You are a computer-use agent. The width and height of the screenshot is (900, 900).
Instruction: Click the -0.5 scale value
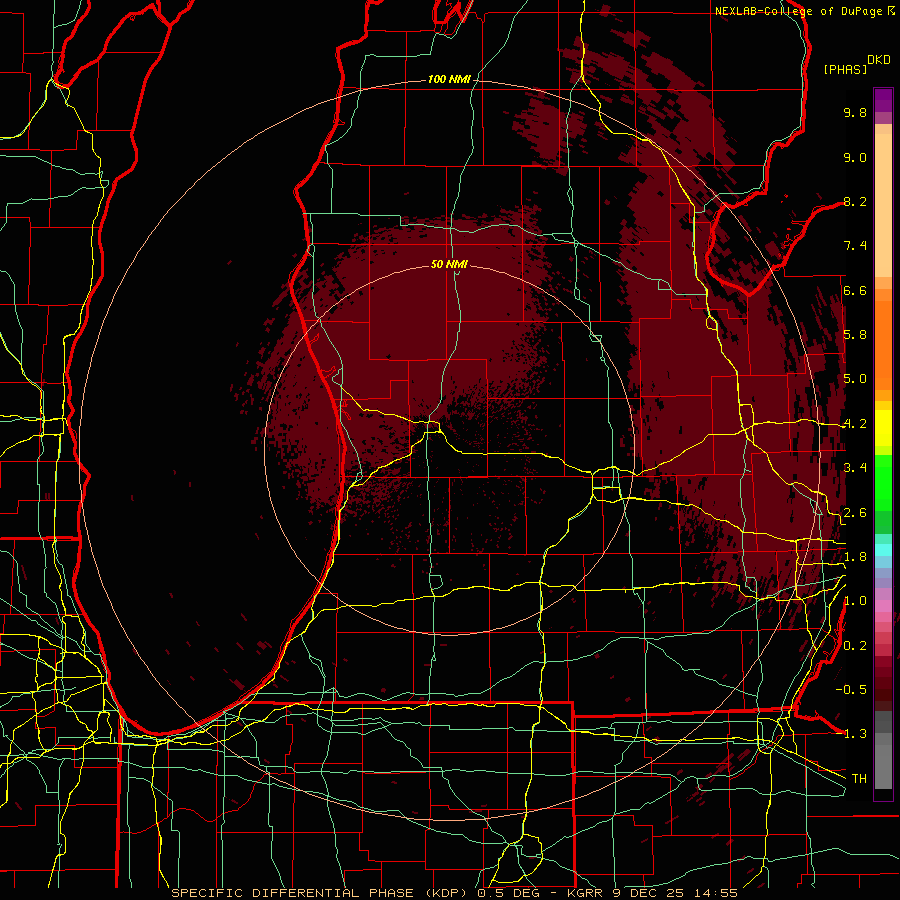[x=851, y=690]
